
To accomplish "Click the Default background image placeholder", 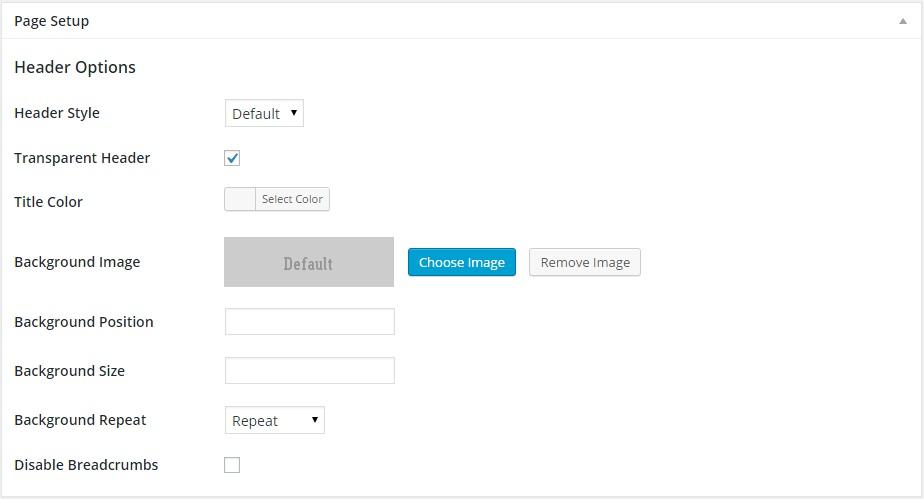I will tap(308, 262).
